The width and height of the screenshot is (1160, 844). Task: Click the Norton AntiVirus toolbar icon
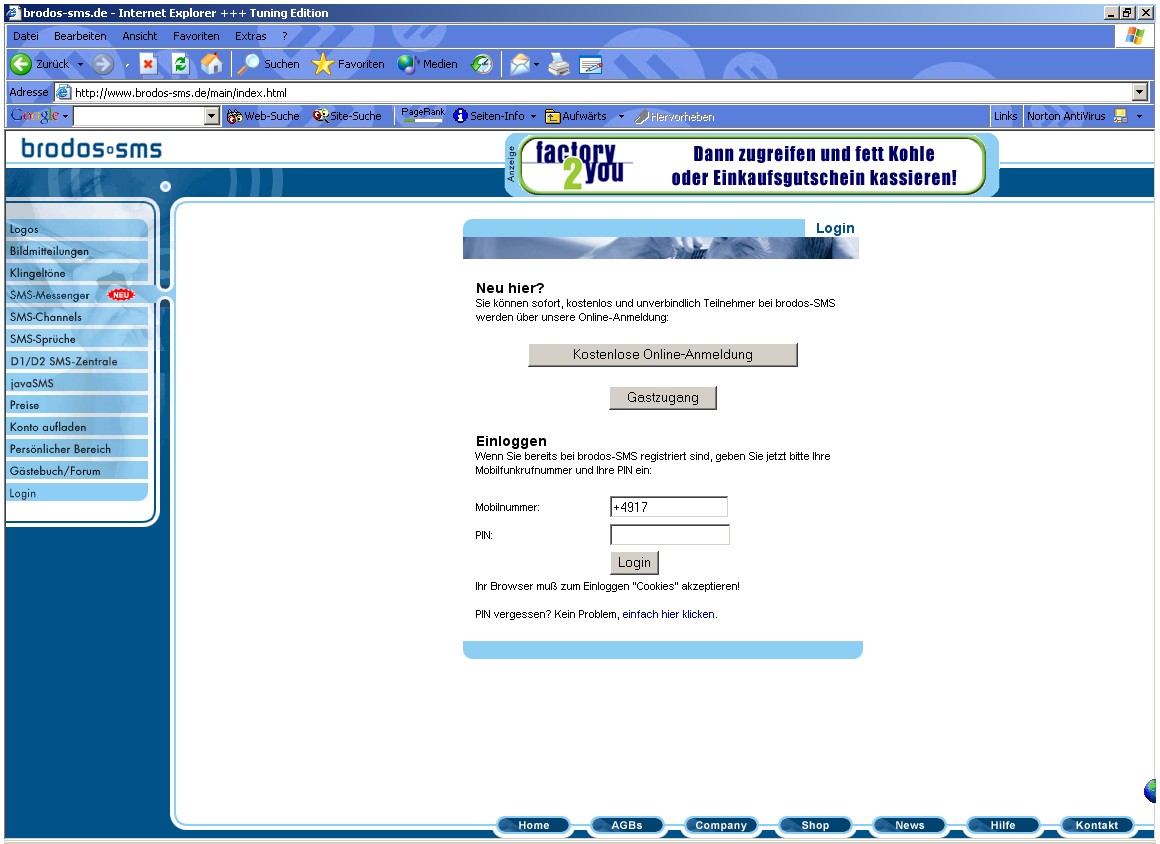click(x=1121, y=116)
